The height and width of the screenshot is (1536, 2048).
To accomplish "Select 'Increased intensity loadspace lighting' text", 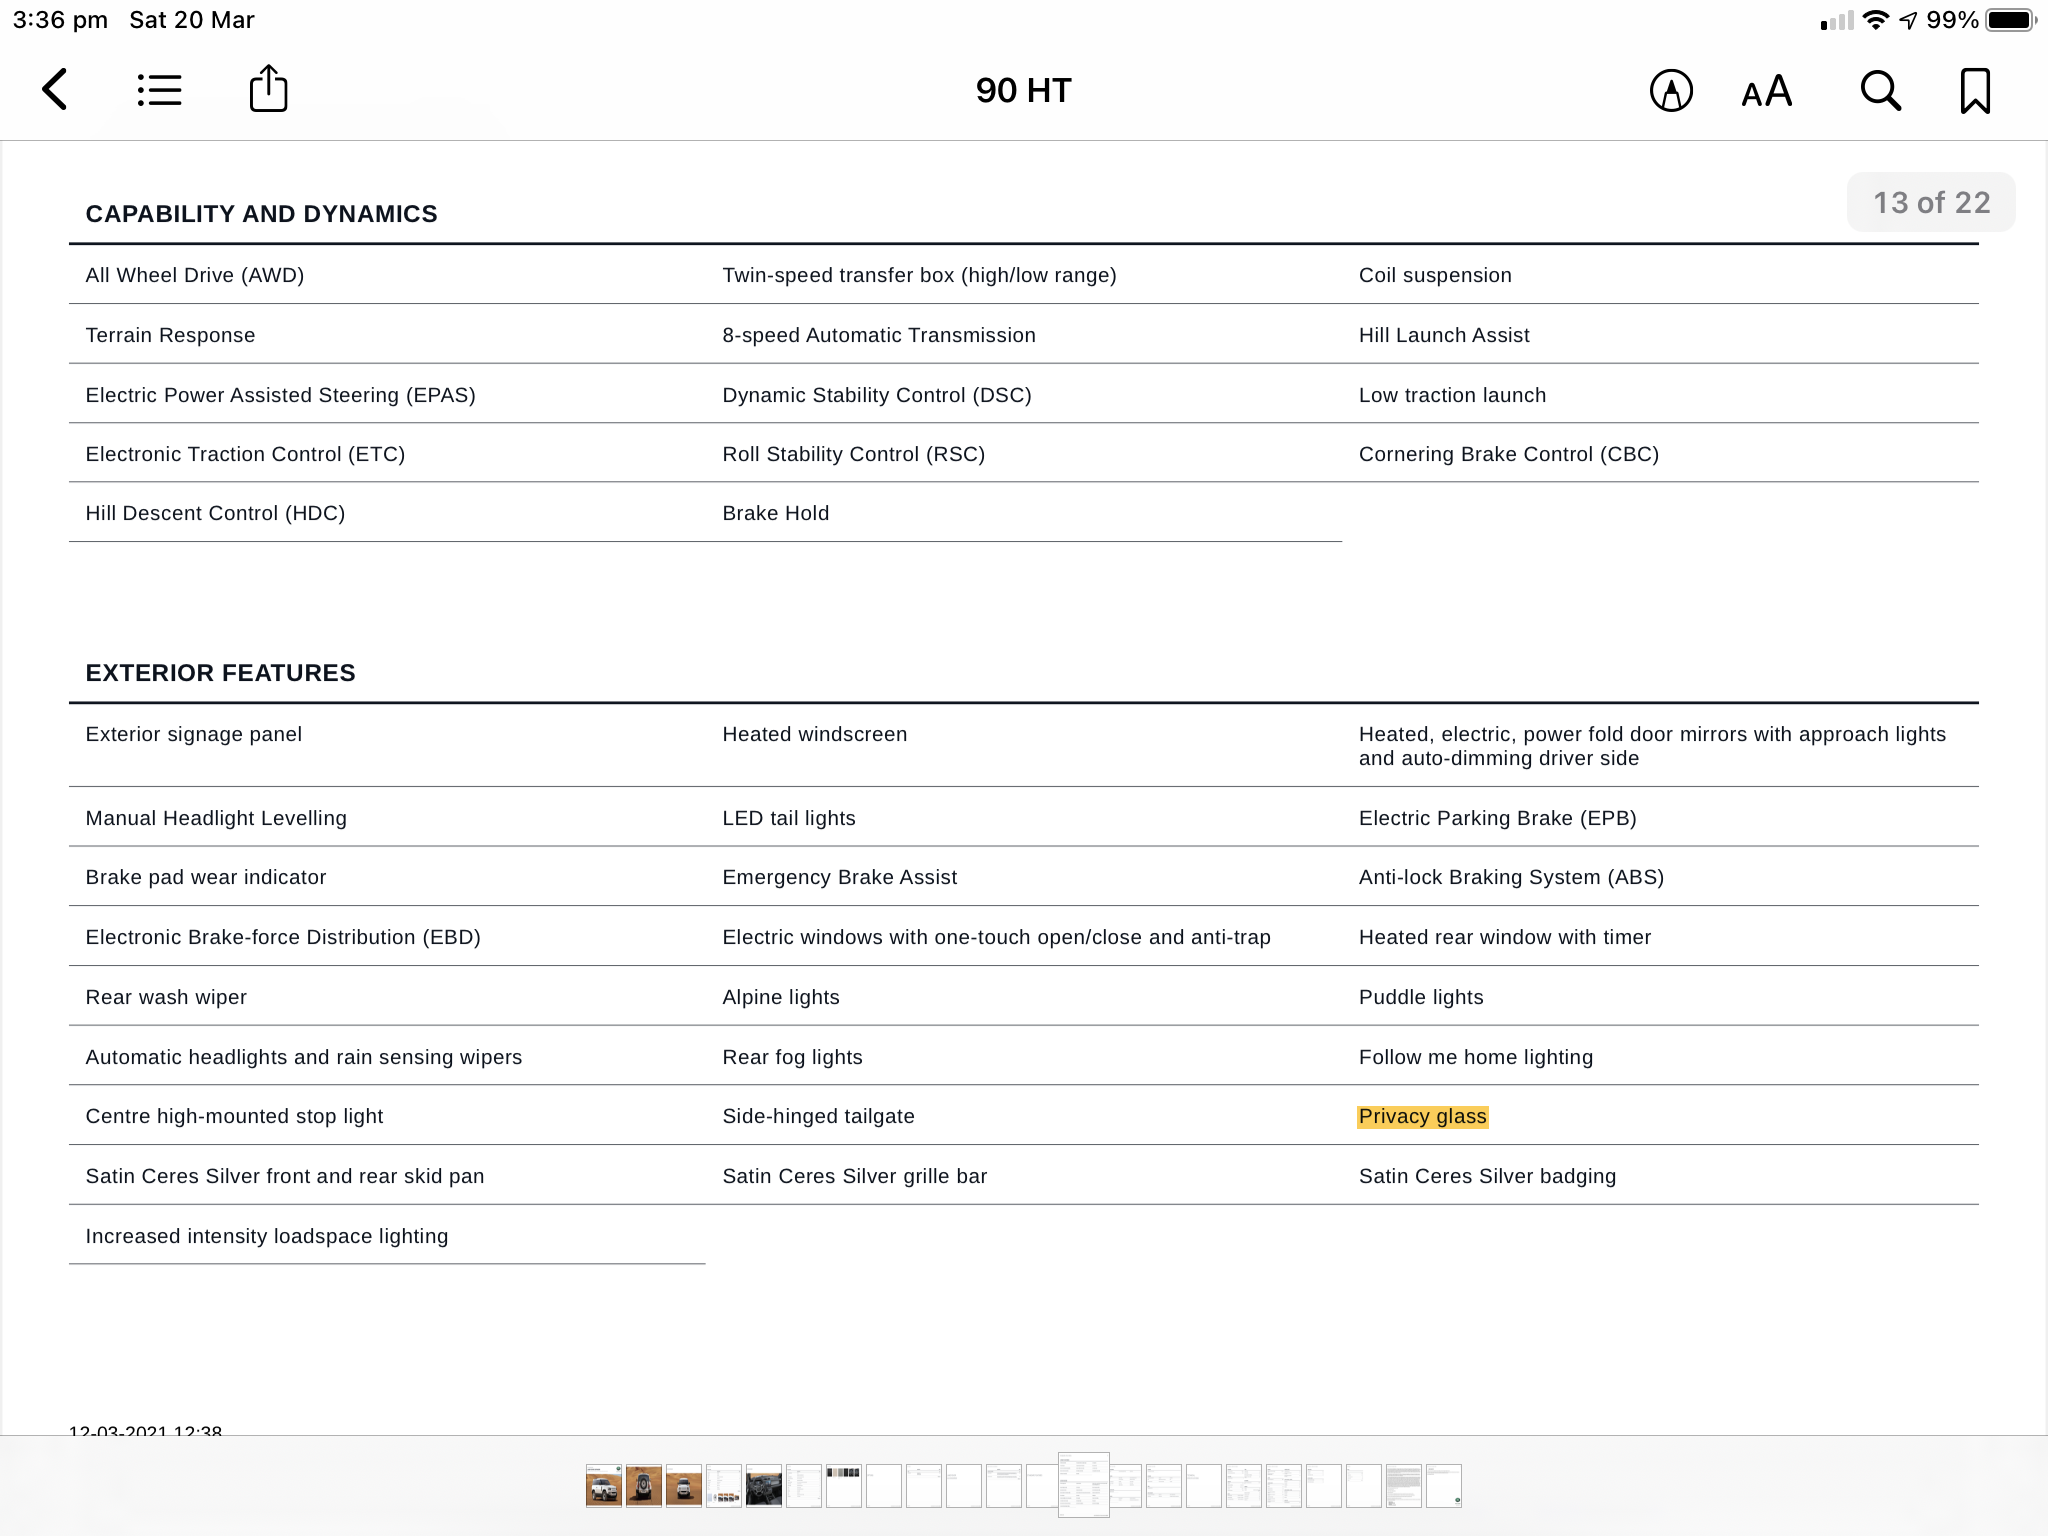I will [x=267, y=1236].
